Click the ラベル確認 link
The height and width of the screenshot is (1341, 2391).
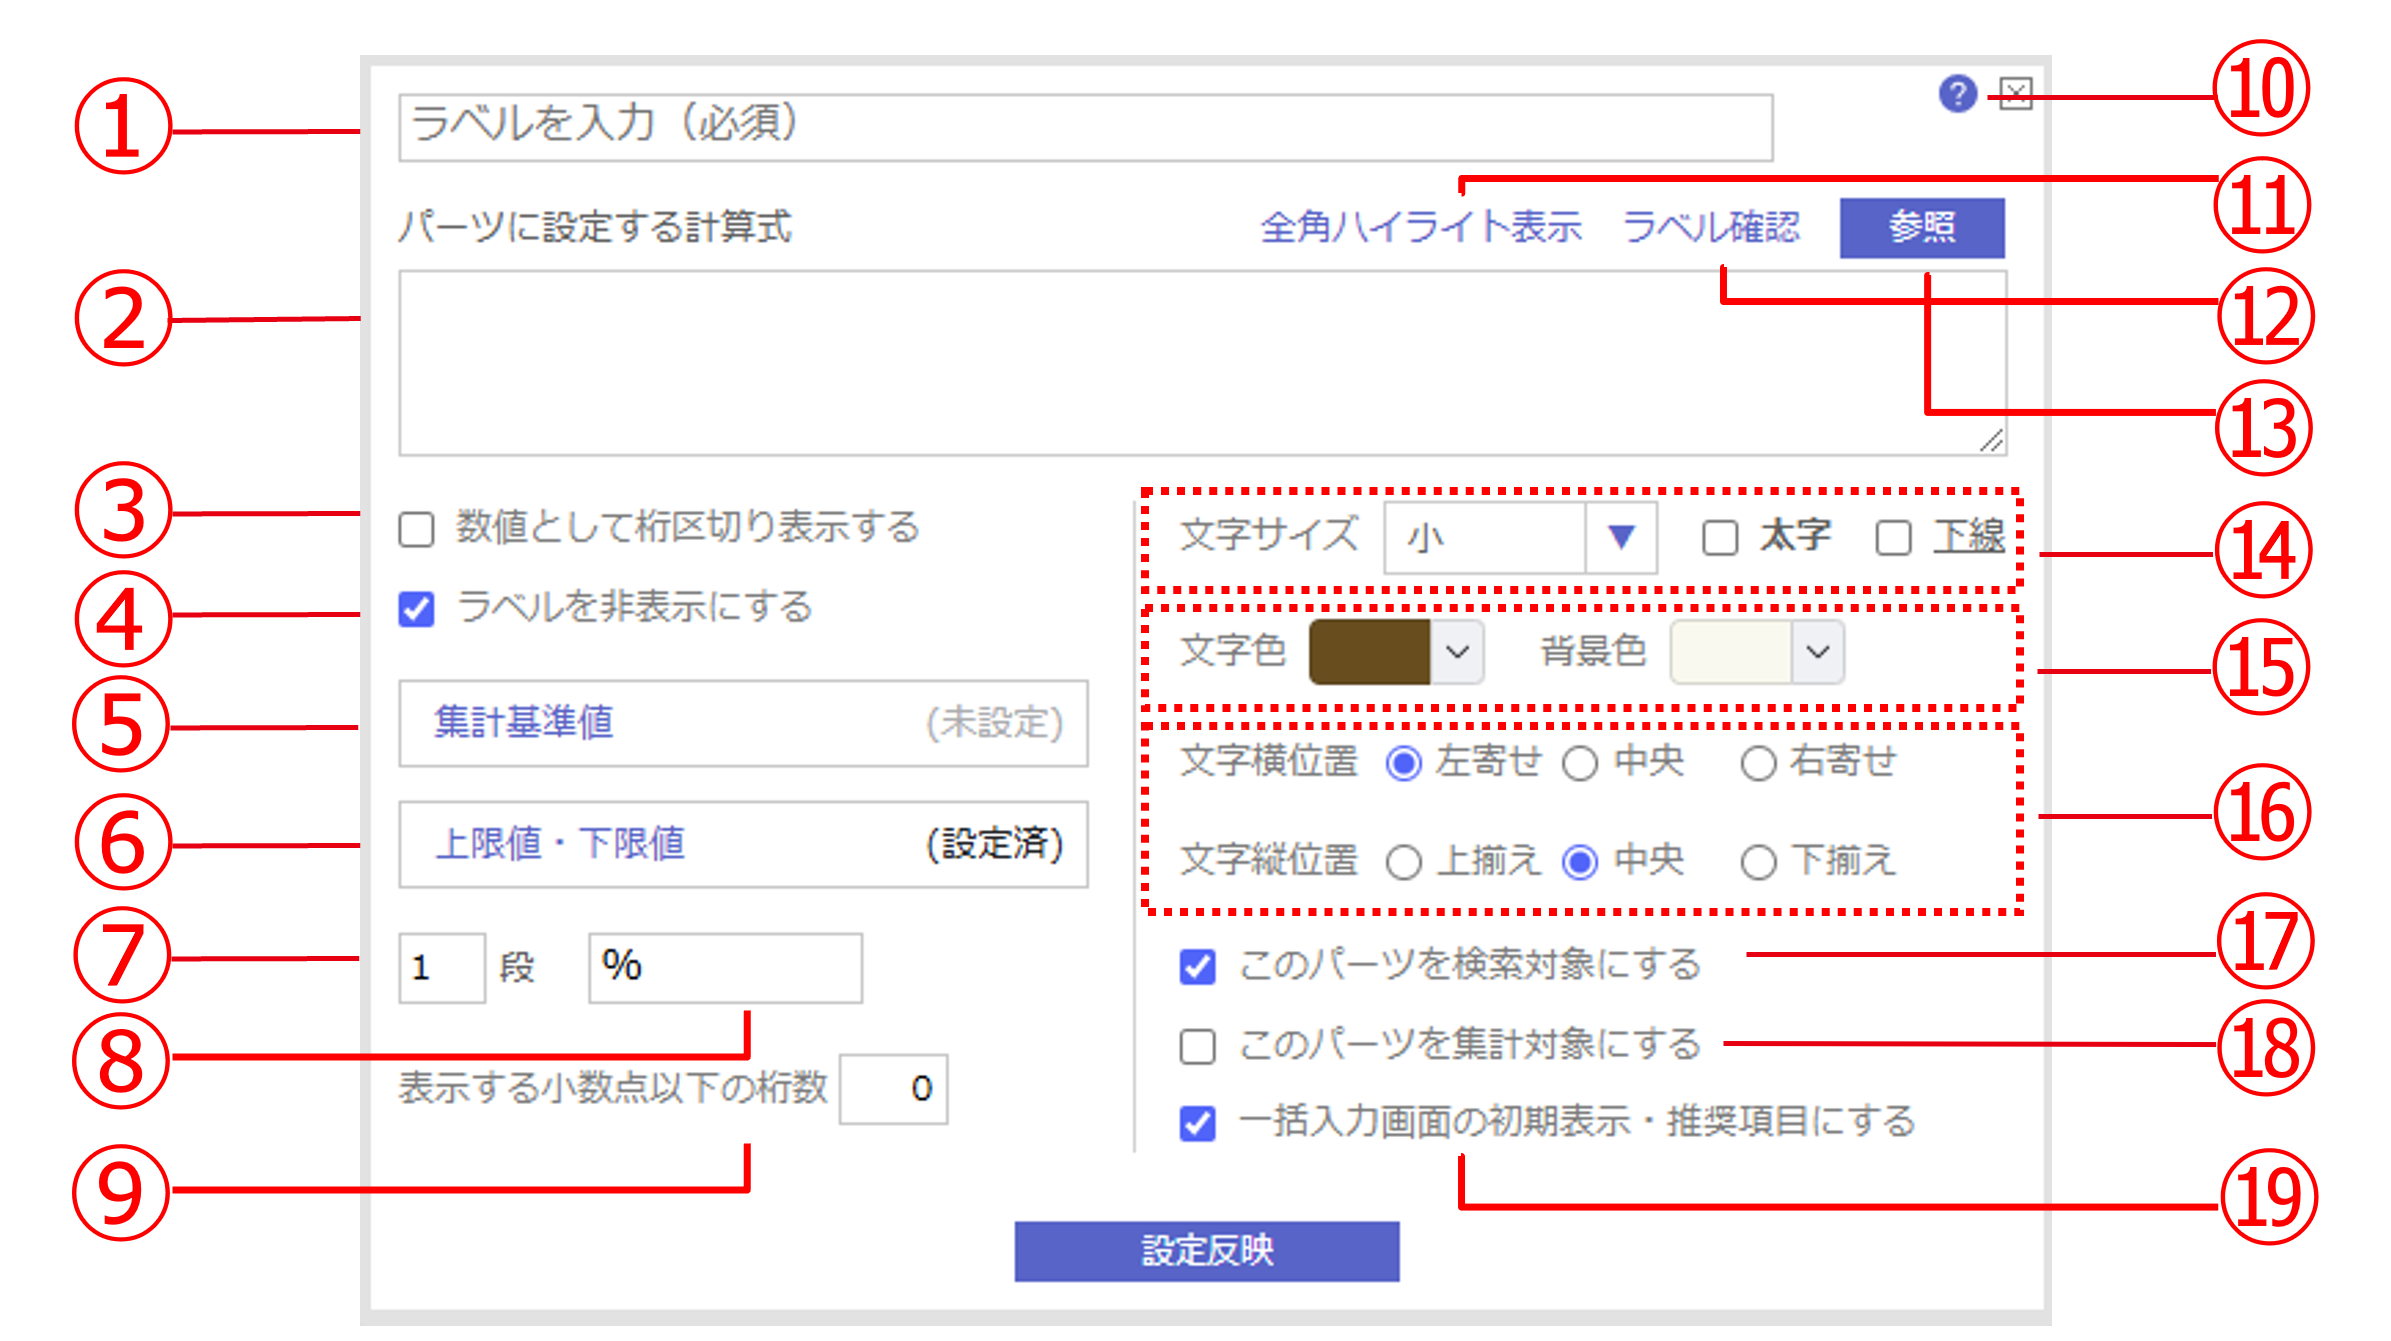click(x=1711, y=228)
